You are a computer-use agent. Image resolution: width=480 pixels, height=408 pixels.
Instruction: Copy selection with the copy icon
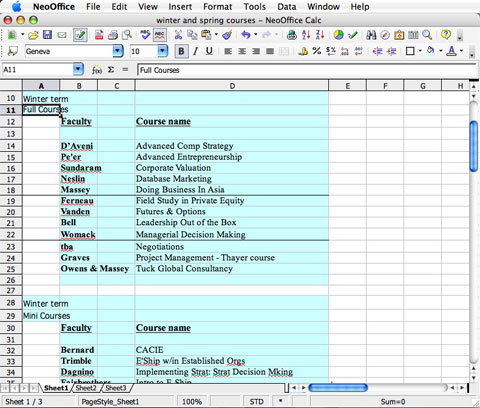point(192,35)
